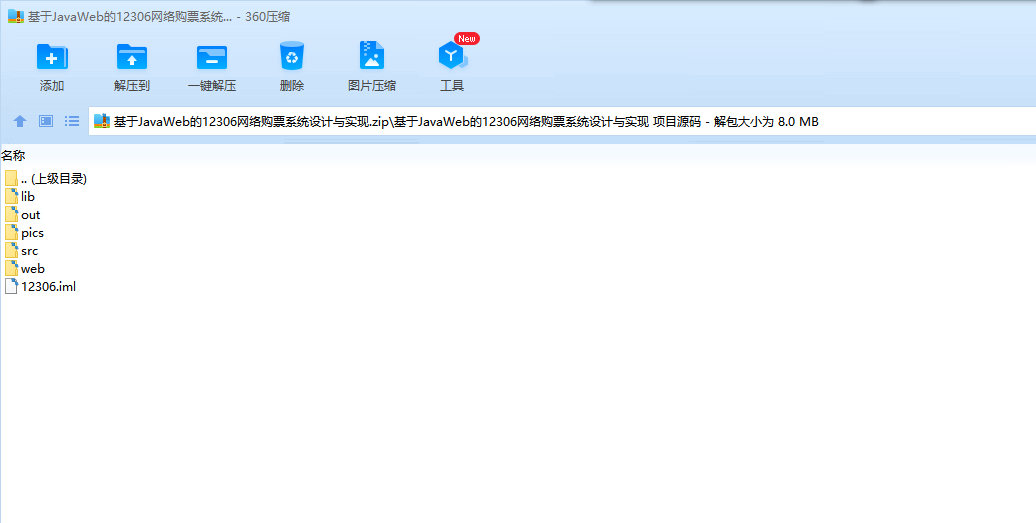Select the pics folder
The height and width of the screenshot is (523, 1036).
pyautogui.click(x=24, y=232)
